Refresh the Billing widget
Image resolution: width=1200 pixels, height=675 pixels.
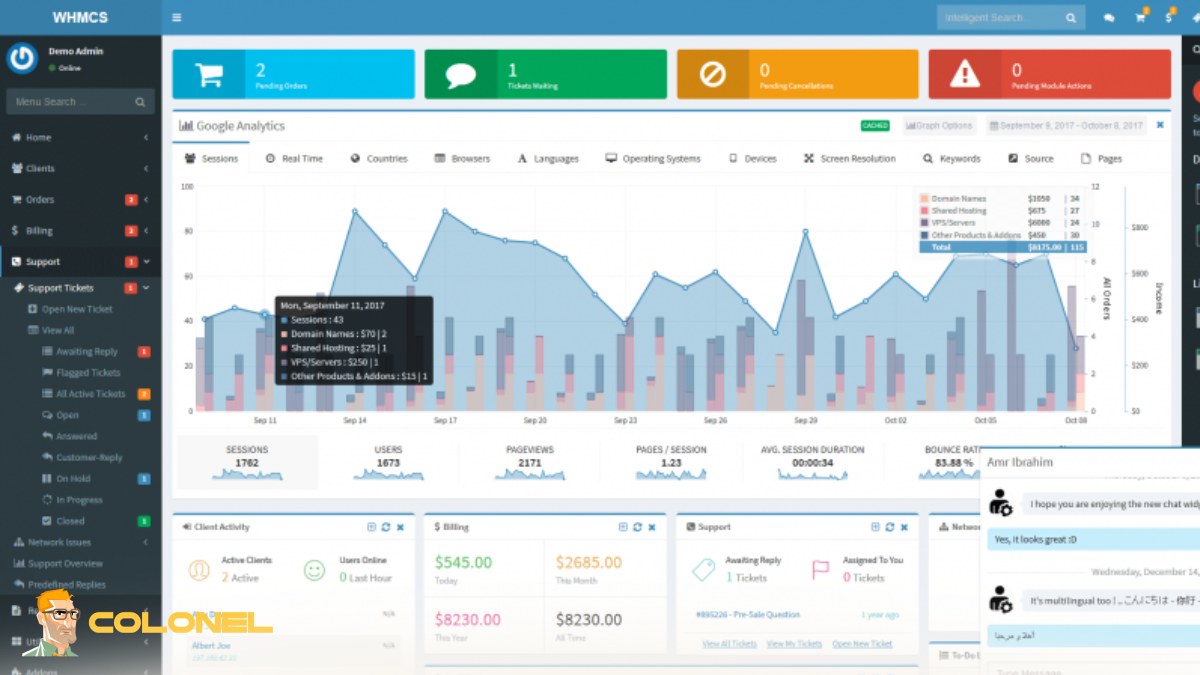pos(637,527)
